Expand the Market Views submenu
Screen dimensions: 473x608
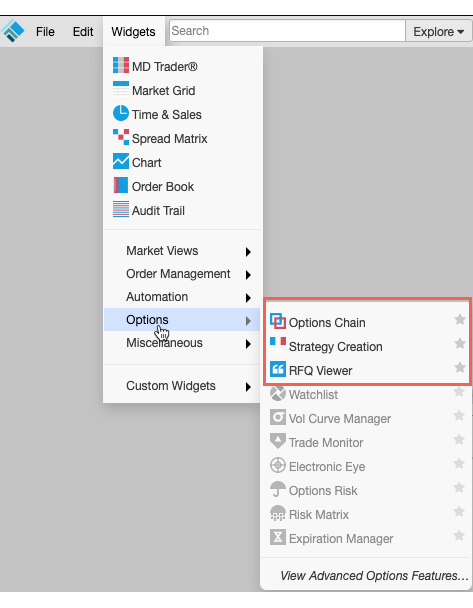point(182,251)
